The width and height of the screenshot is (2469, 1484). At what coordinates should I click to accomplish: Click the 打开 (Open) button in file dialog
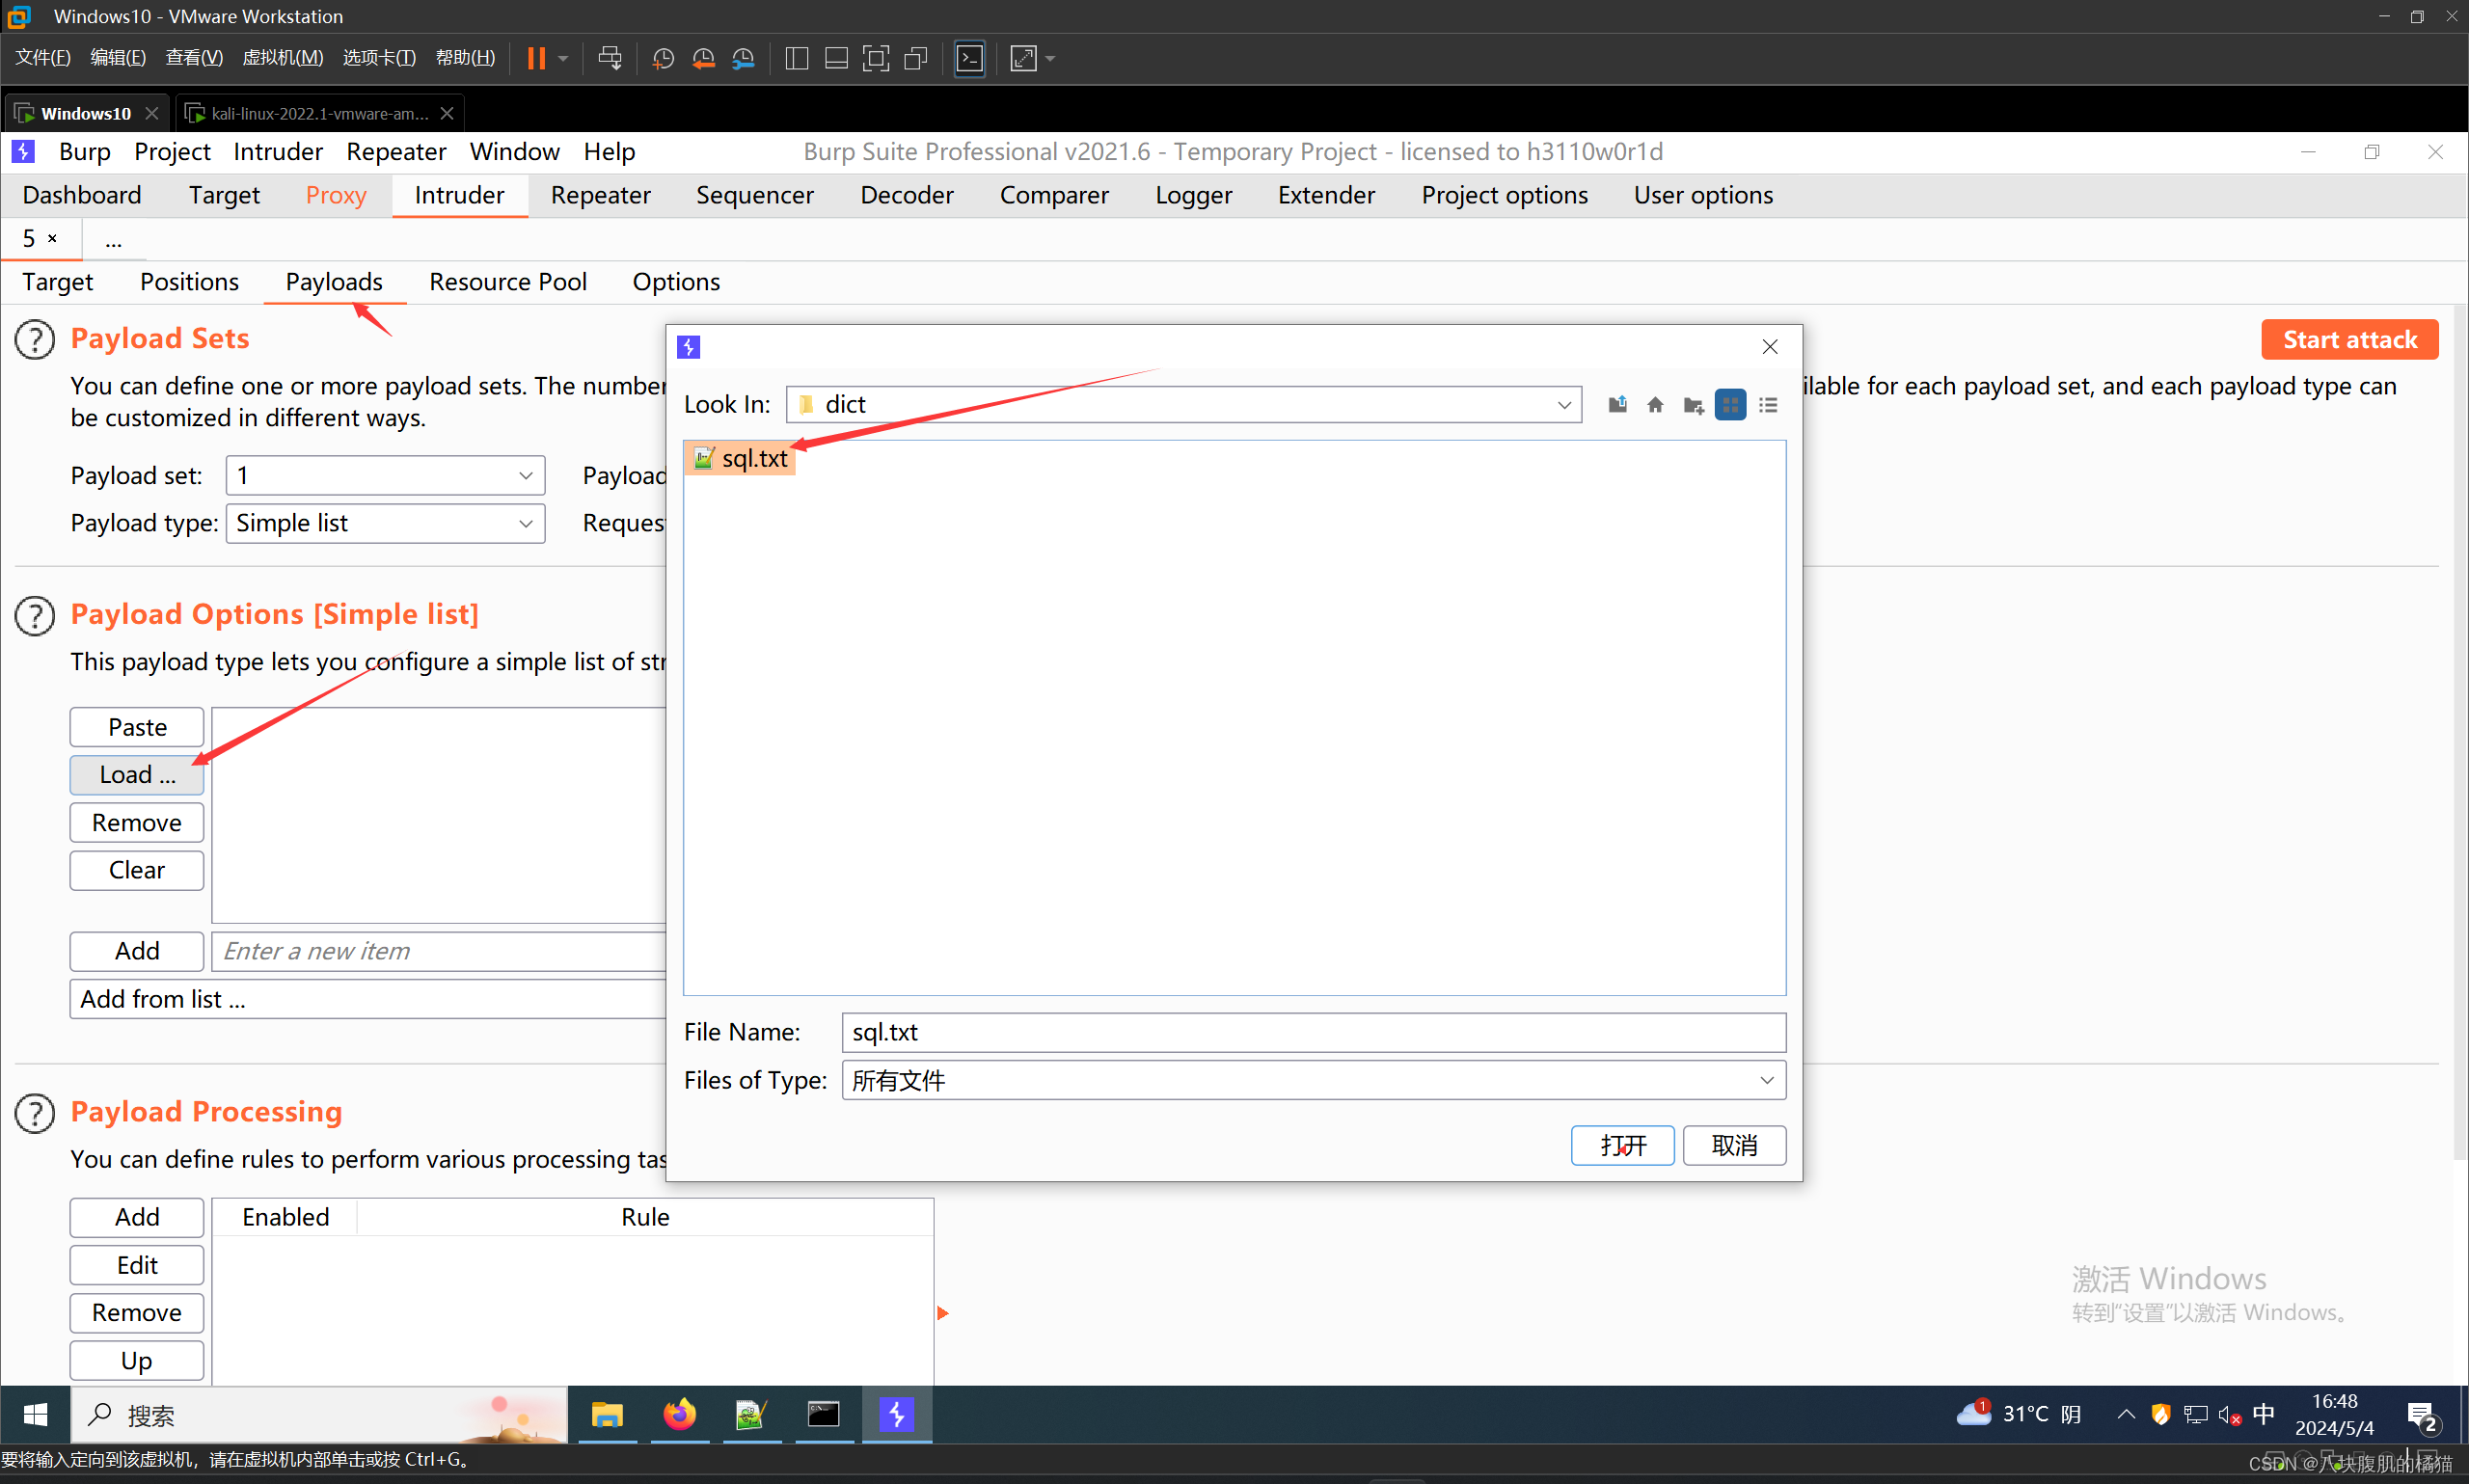[x=1619, y=1144]
